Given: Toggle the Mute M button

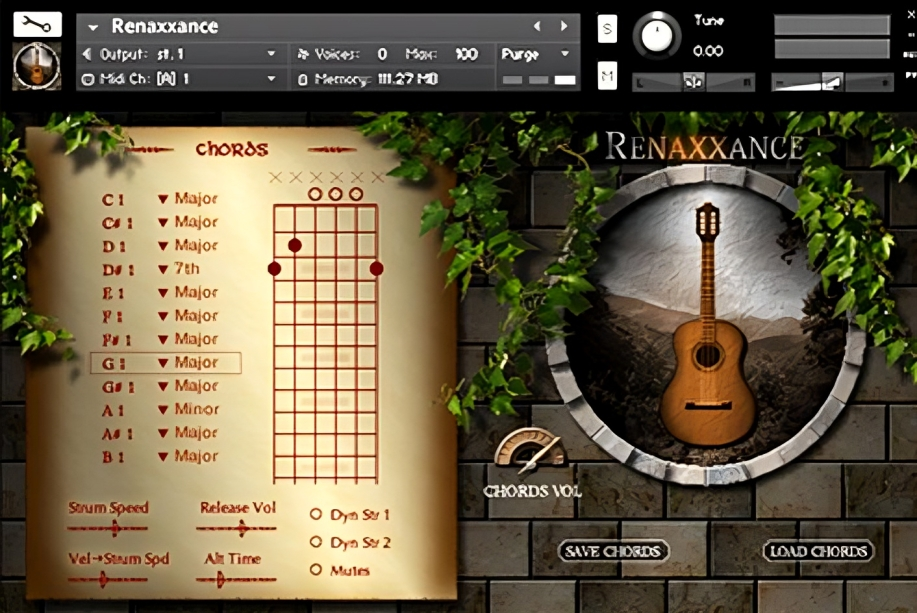Looking at the screenshot, I should coord(607,75).
